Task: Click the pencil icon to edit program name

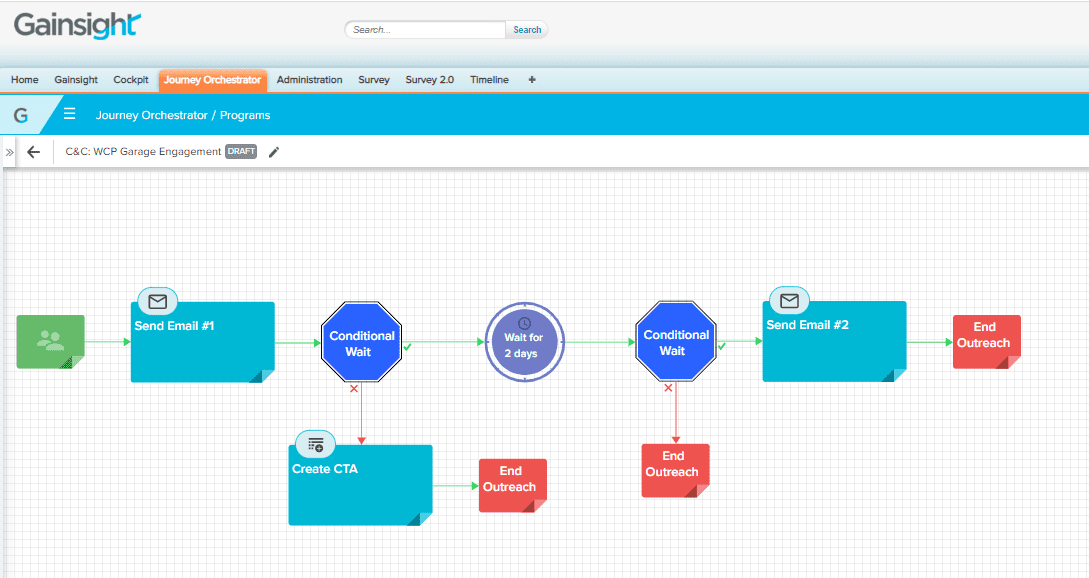Action: [275, 152]
